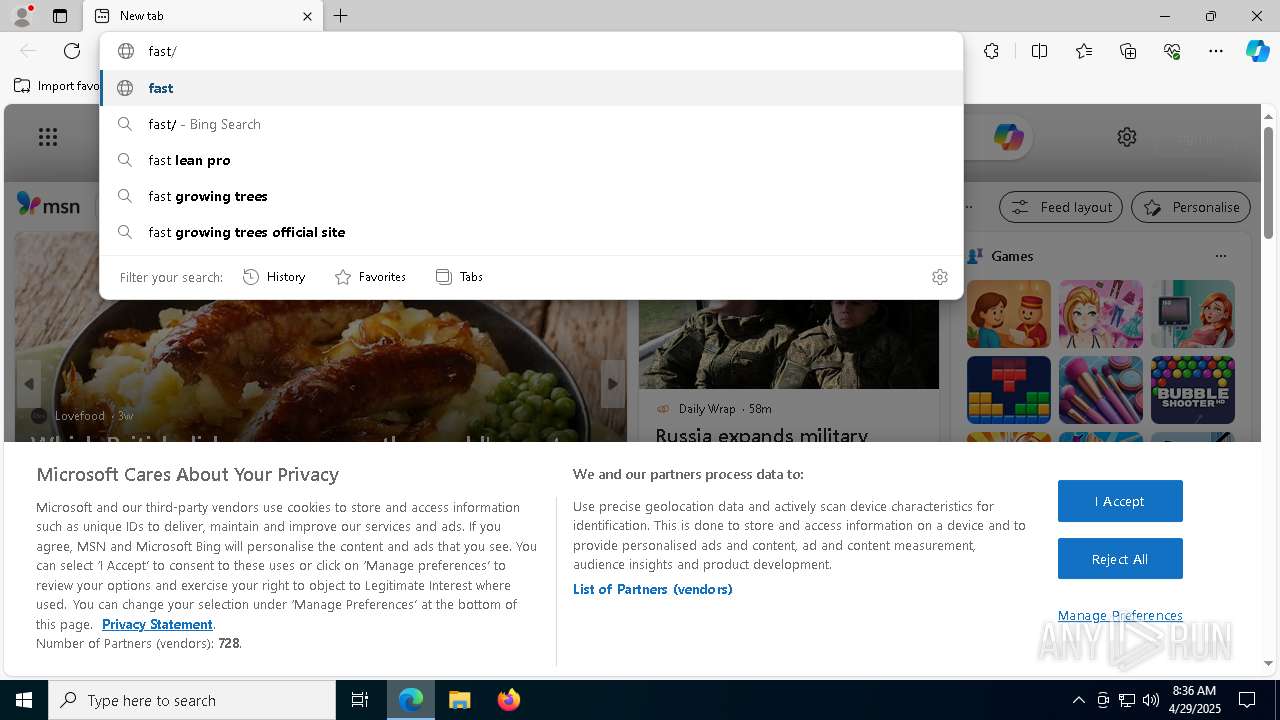
Task: Open Games card more options
Action: click(1220, 256)
